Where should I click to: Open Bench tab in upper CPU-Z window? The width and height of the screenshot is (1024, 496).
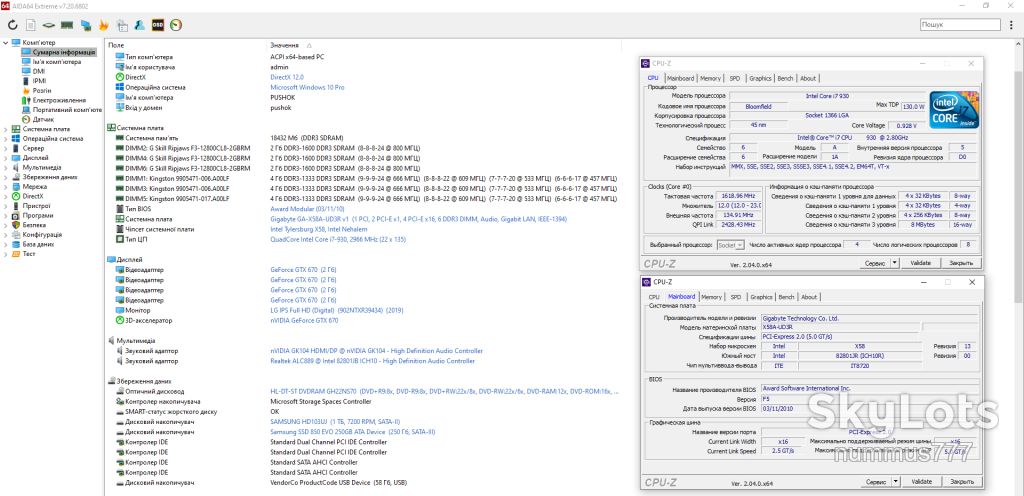[785, 78]
